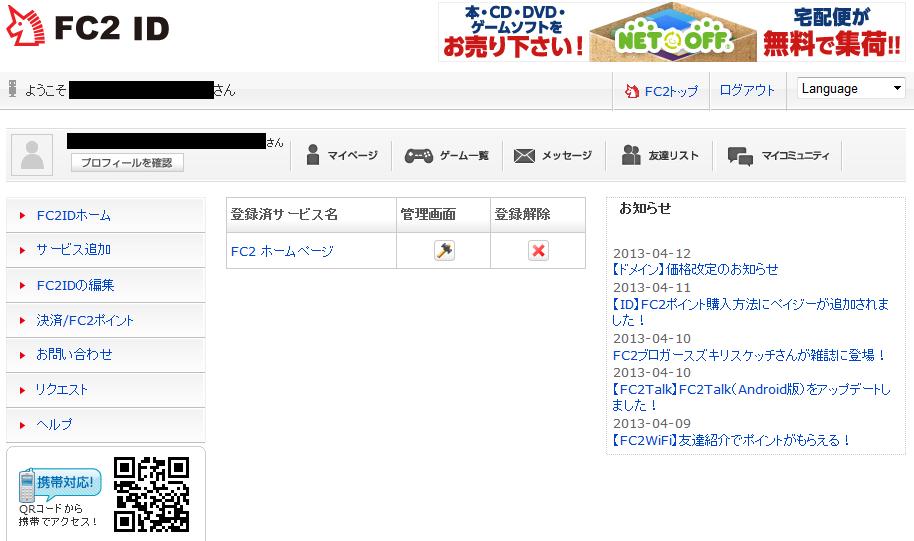This screenshot has width=914, height=541.
Task: Open メッセージ in the navigation bar
Action: 567,156
